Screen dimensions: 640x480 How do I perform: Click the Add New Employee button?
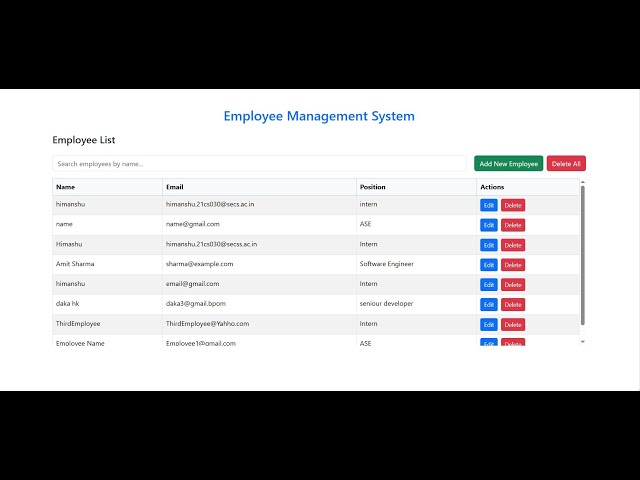pyautogui.click(x=508, y=164)
